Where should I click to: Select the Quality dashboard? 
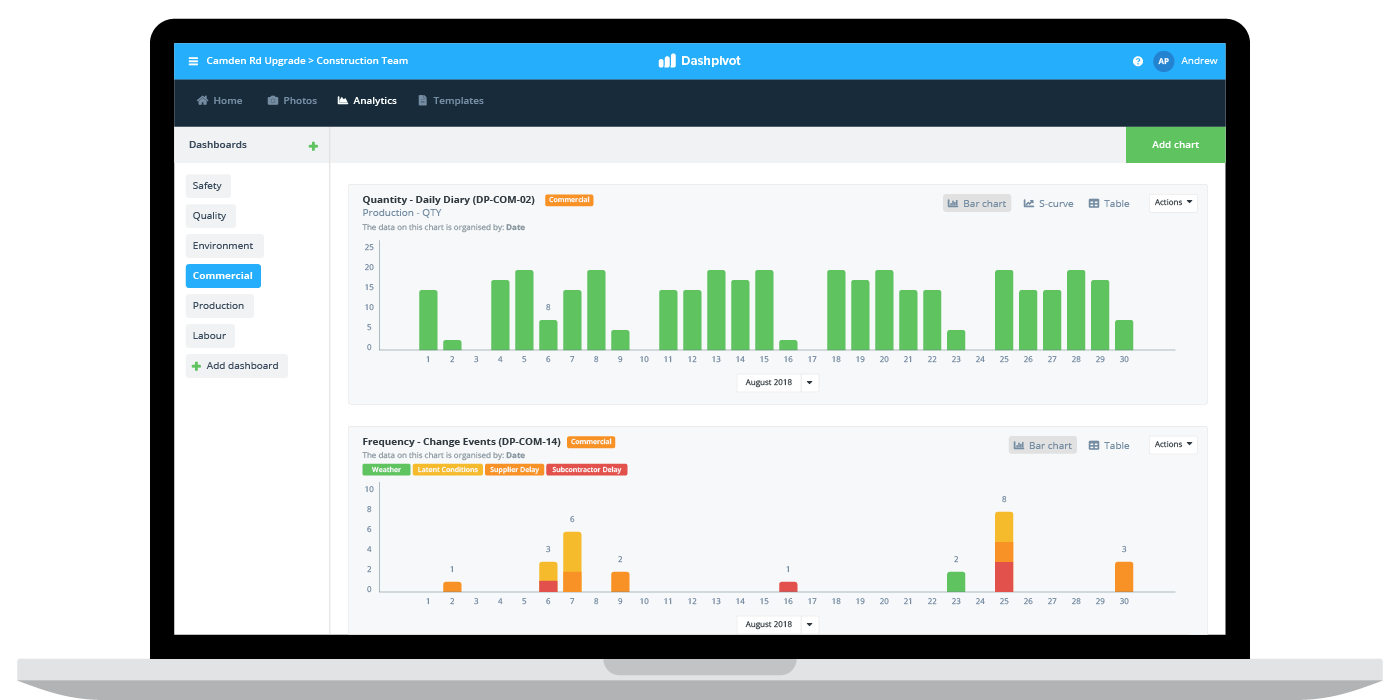210,216
